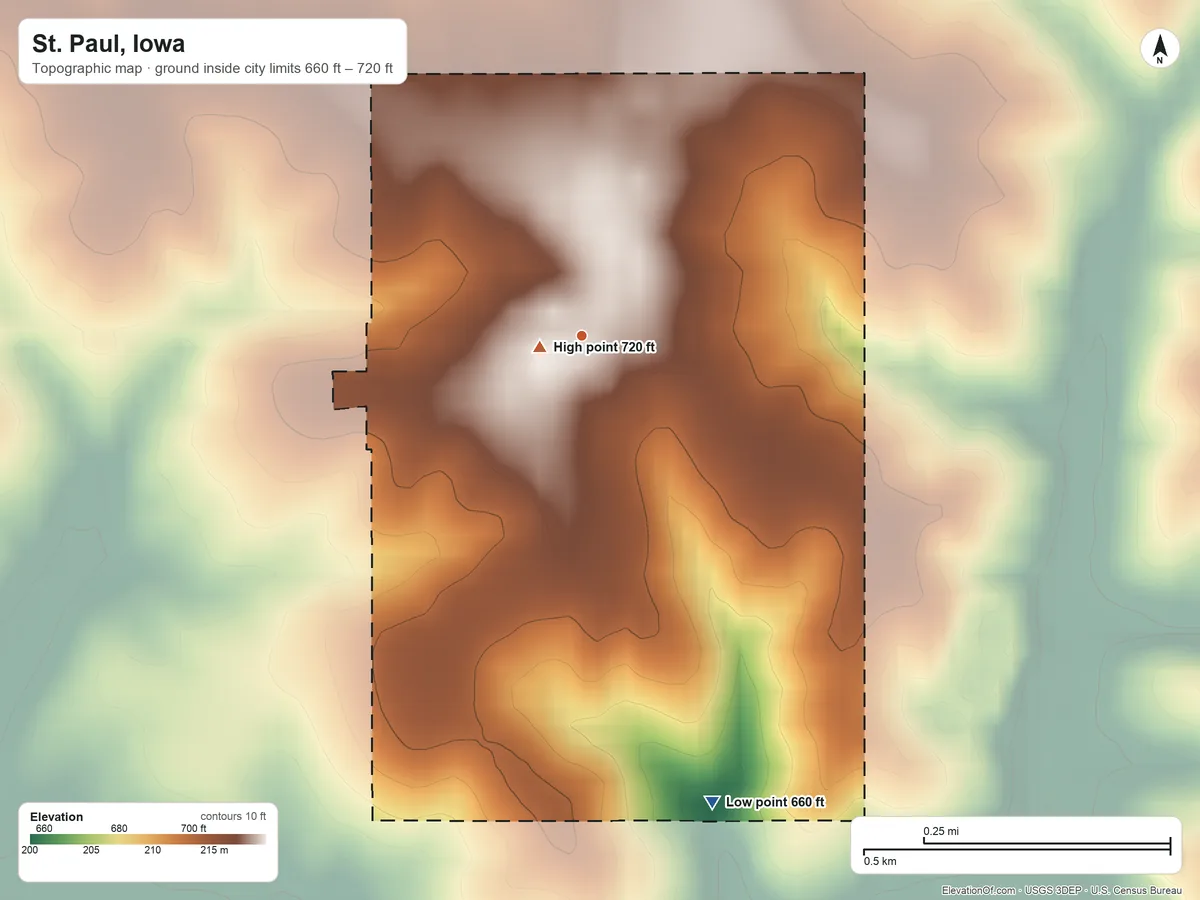1200x900 pixels.
Task: Click the elevation color gradient bar
Action: [148, 840]
